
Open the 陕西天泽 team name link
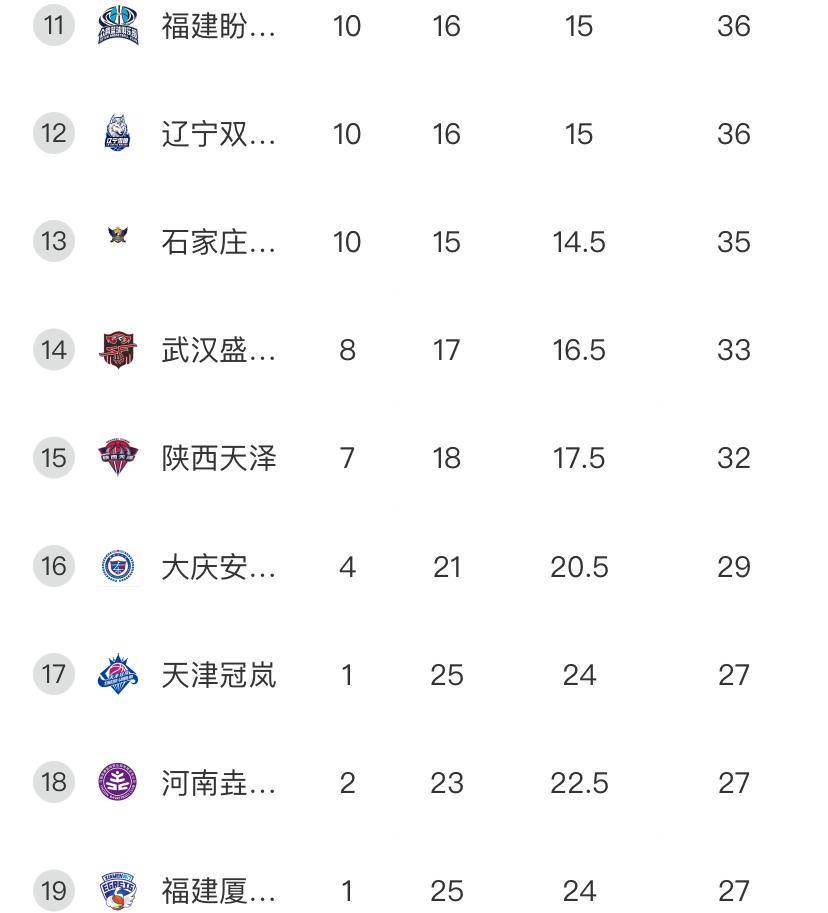point(219,458)
